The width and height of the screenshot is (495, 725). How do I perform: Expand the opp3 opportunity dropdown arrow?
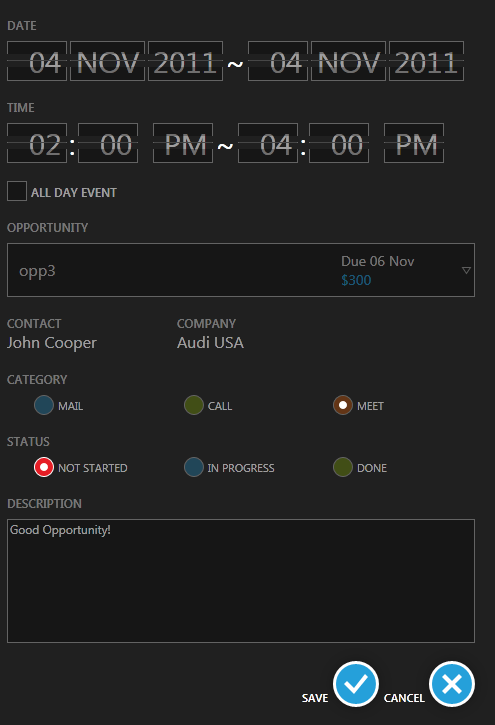tap(466, 270)
